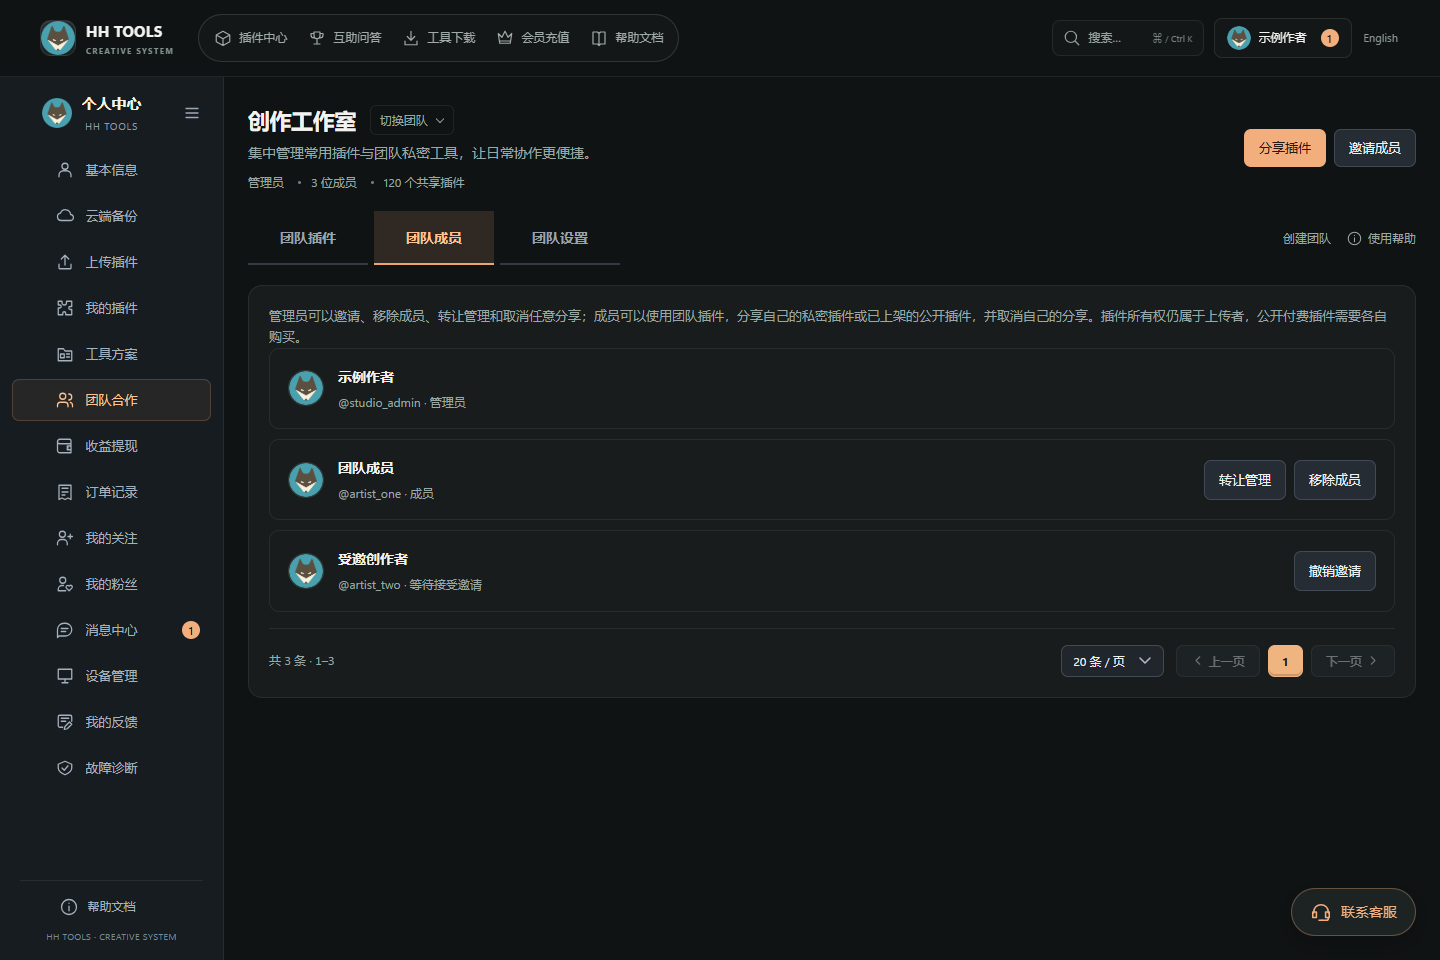
Task: Click the 设备管理 monitor icon
Action: tap(65, 676)
